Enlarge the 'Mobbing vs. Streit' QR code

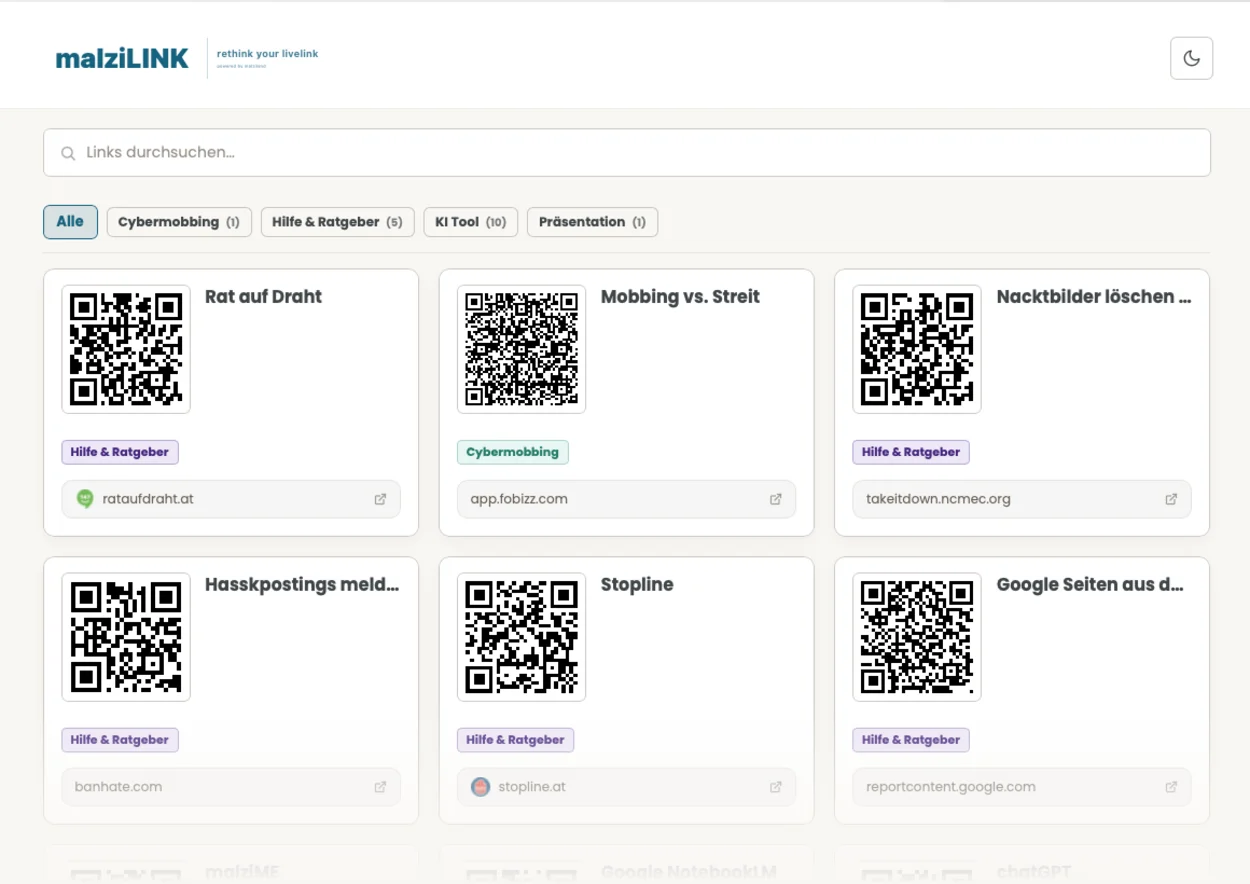coord(521,349)
